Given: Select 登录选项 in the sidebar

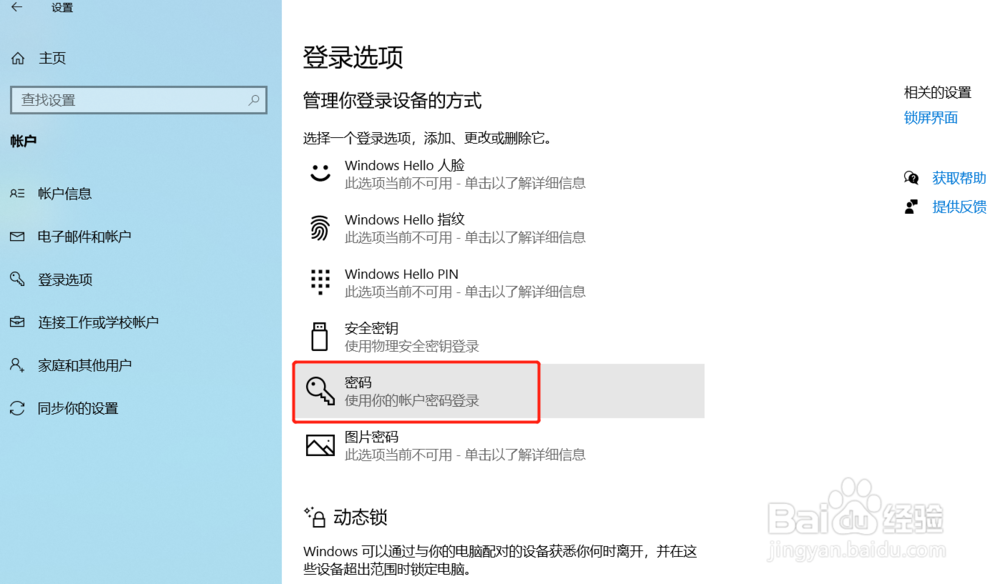Looking at the screenshot, I should tap(65, 279).
